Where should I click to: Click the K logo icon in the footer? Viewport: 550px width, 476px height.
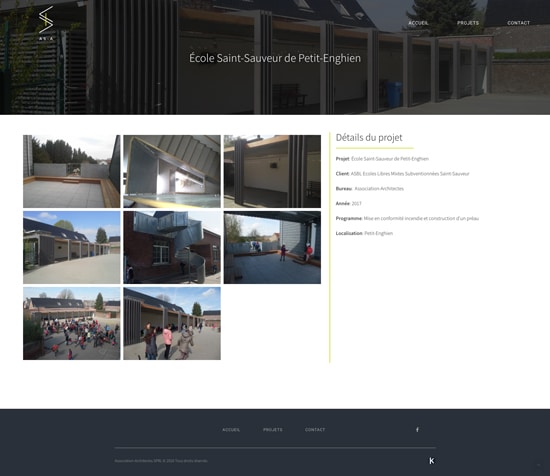click(x=432, y=461)
